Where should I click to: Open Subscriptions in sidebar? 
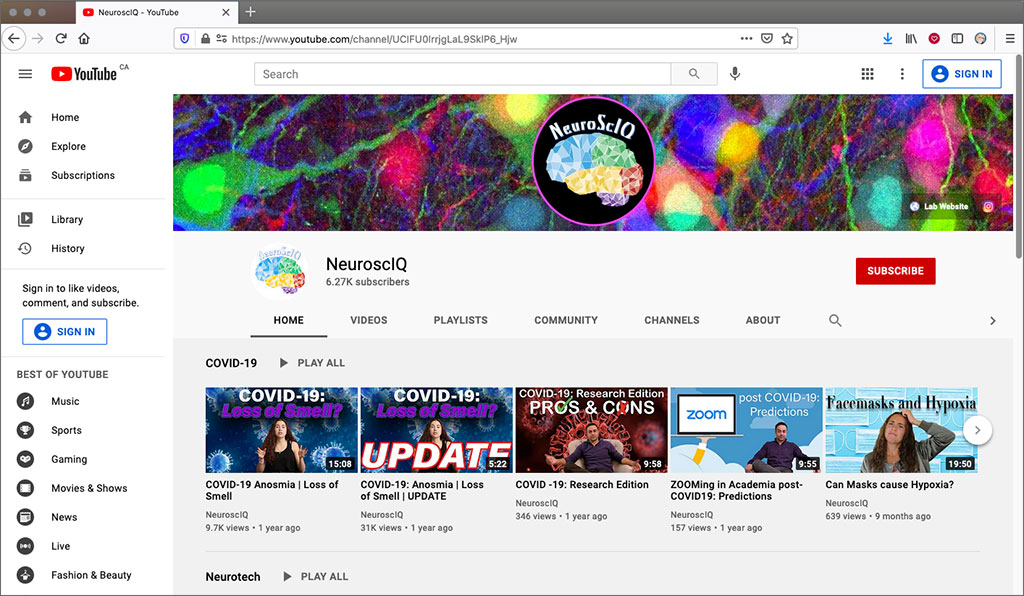point(85,175)
